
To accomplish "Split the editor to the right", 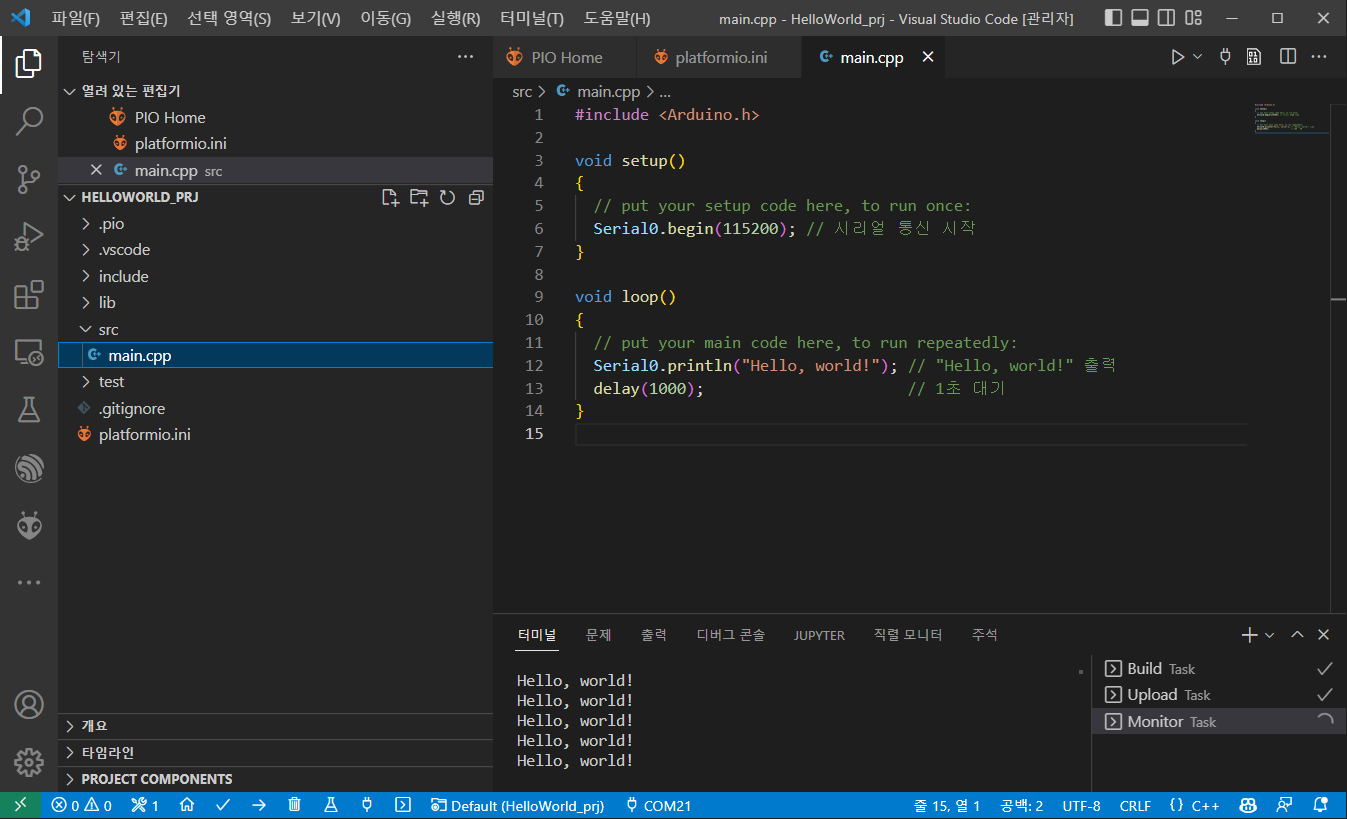I will click(1288, 57).
